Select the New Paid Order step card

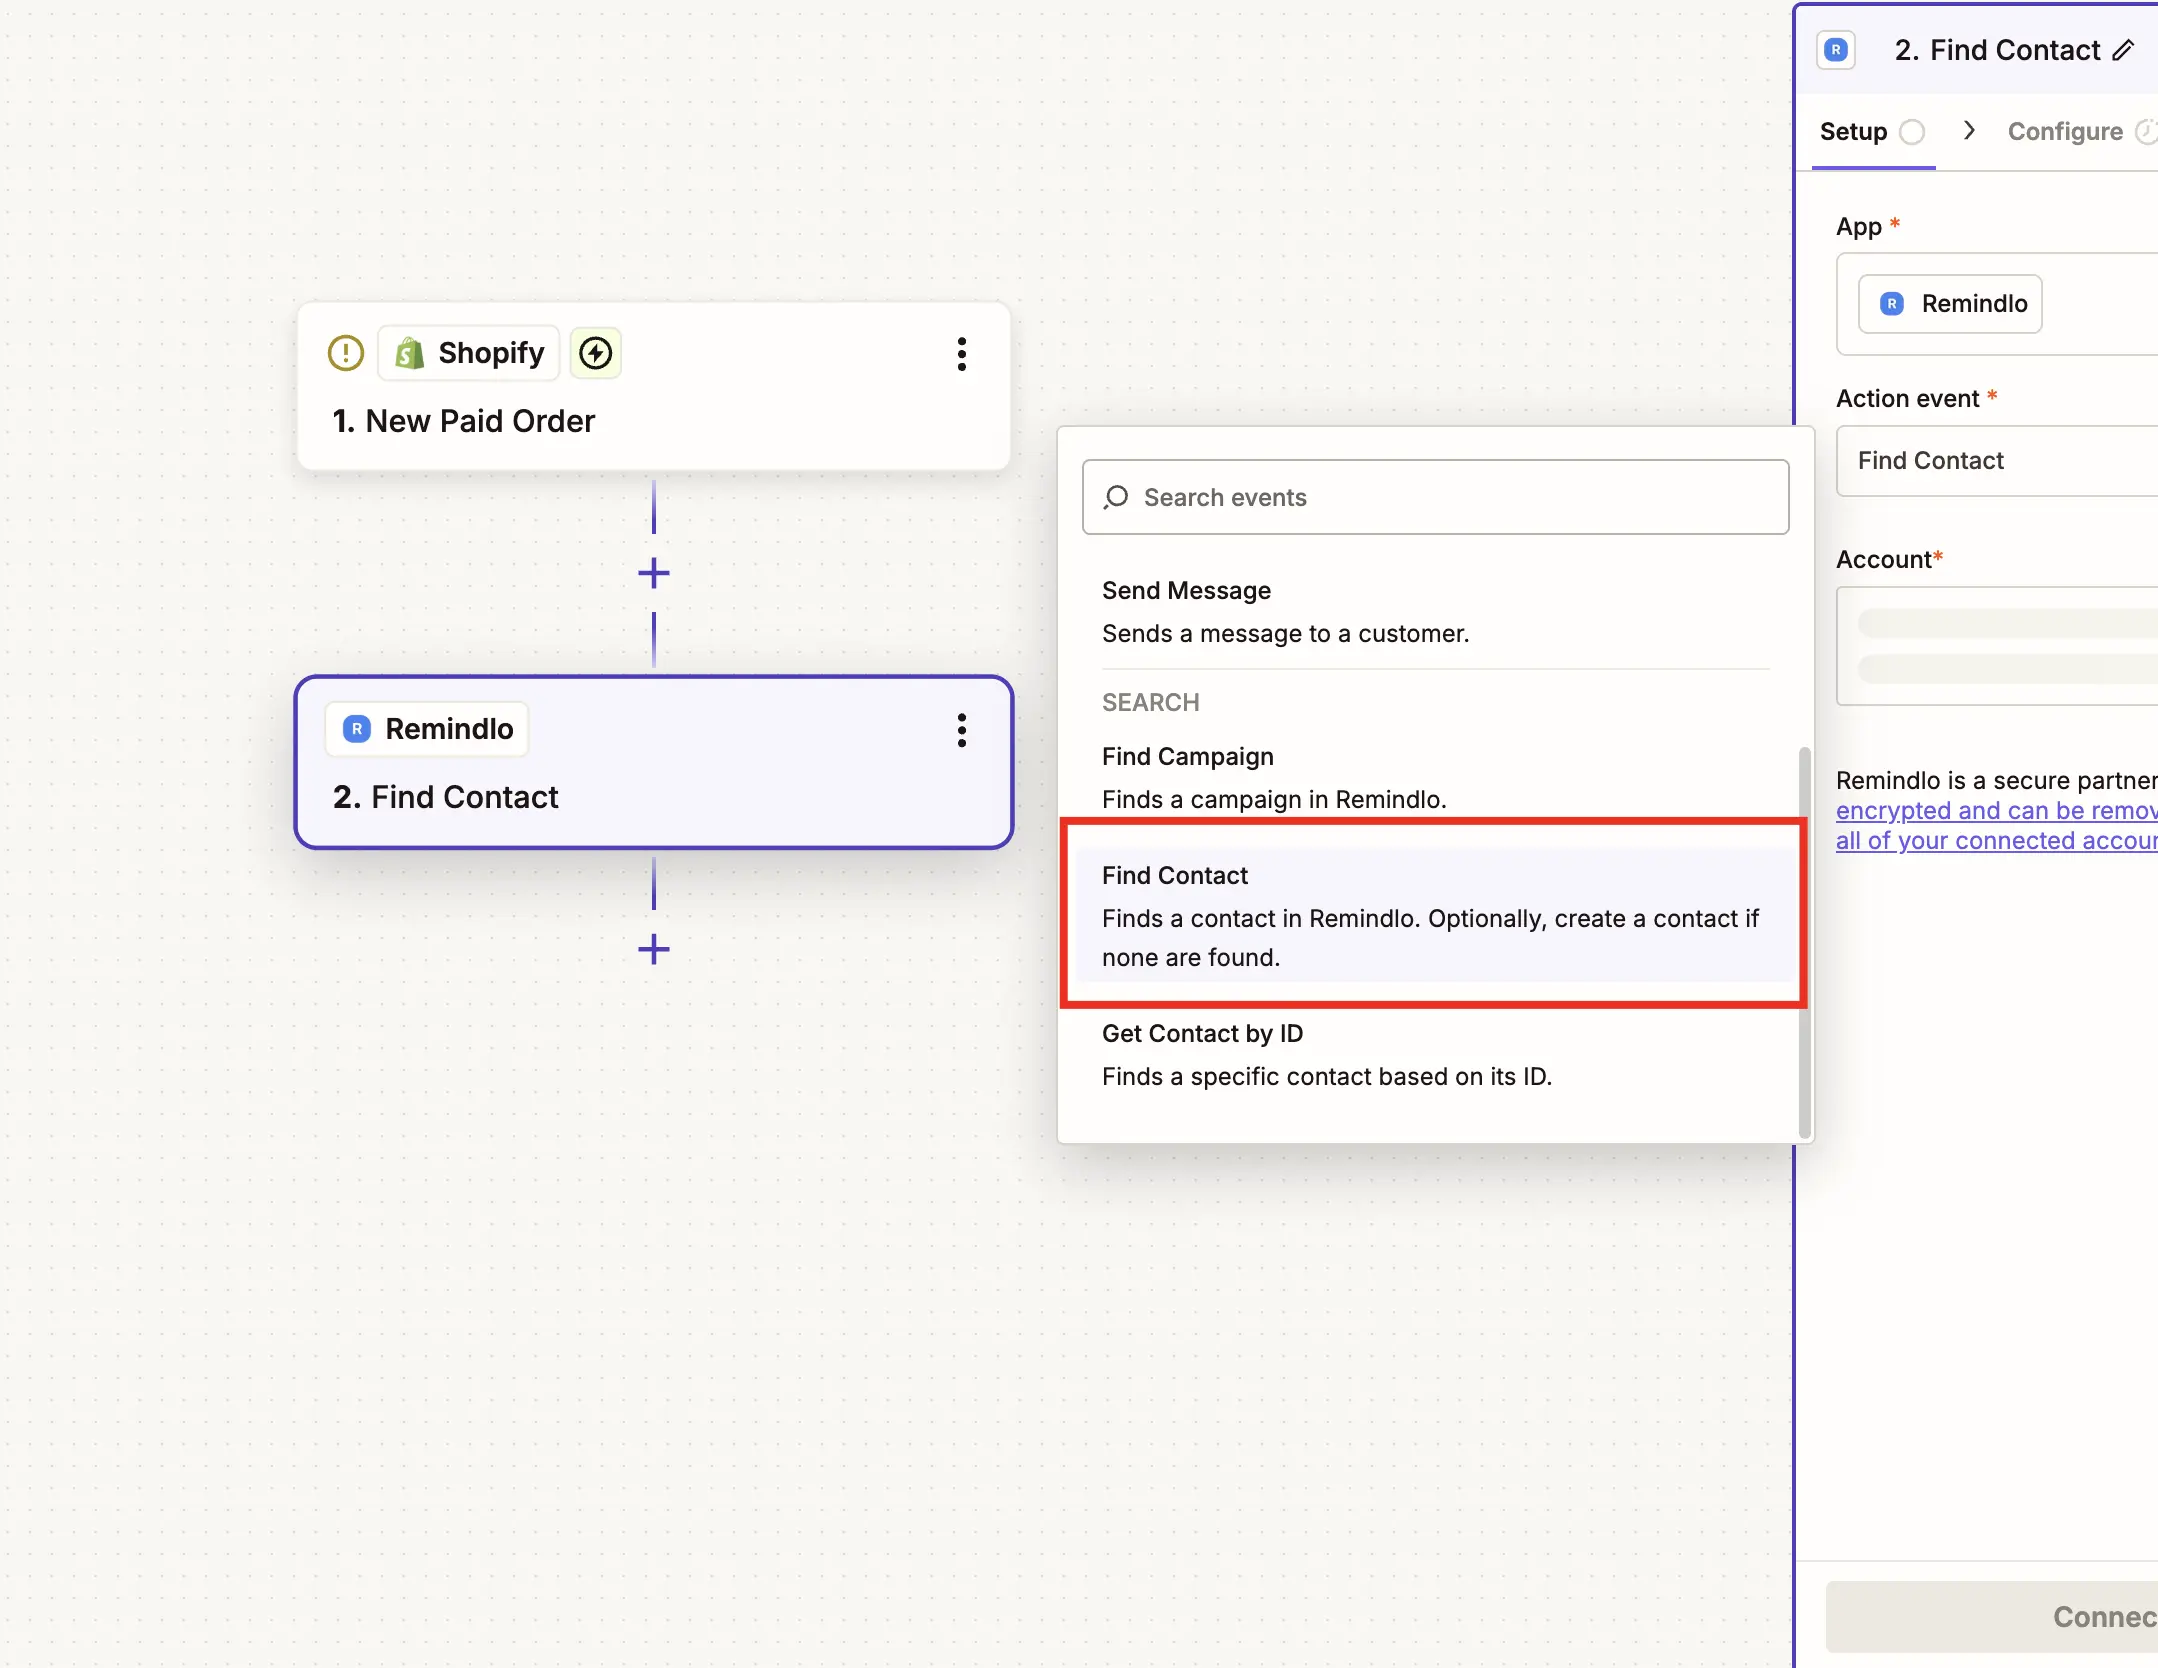tap(654, 386)
